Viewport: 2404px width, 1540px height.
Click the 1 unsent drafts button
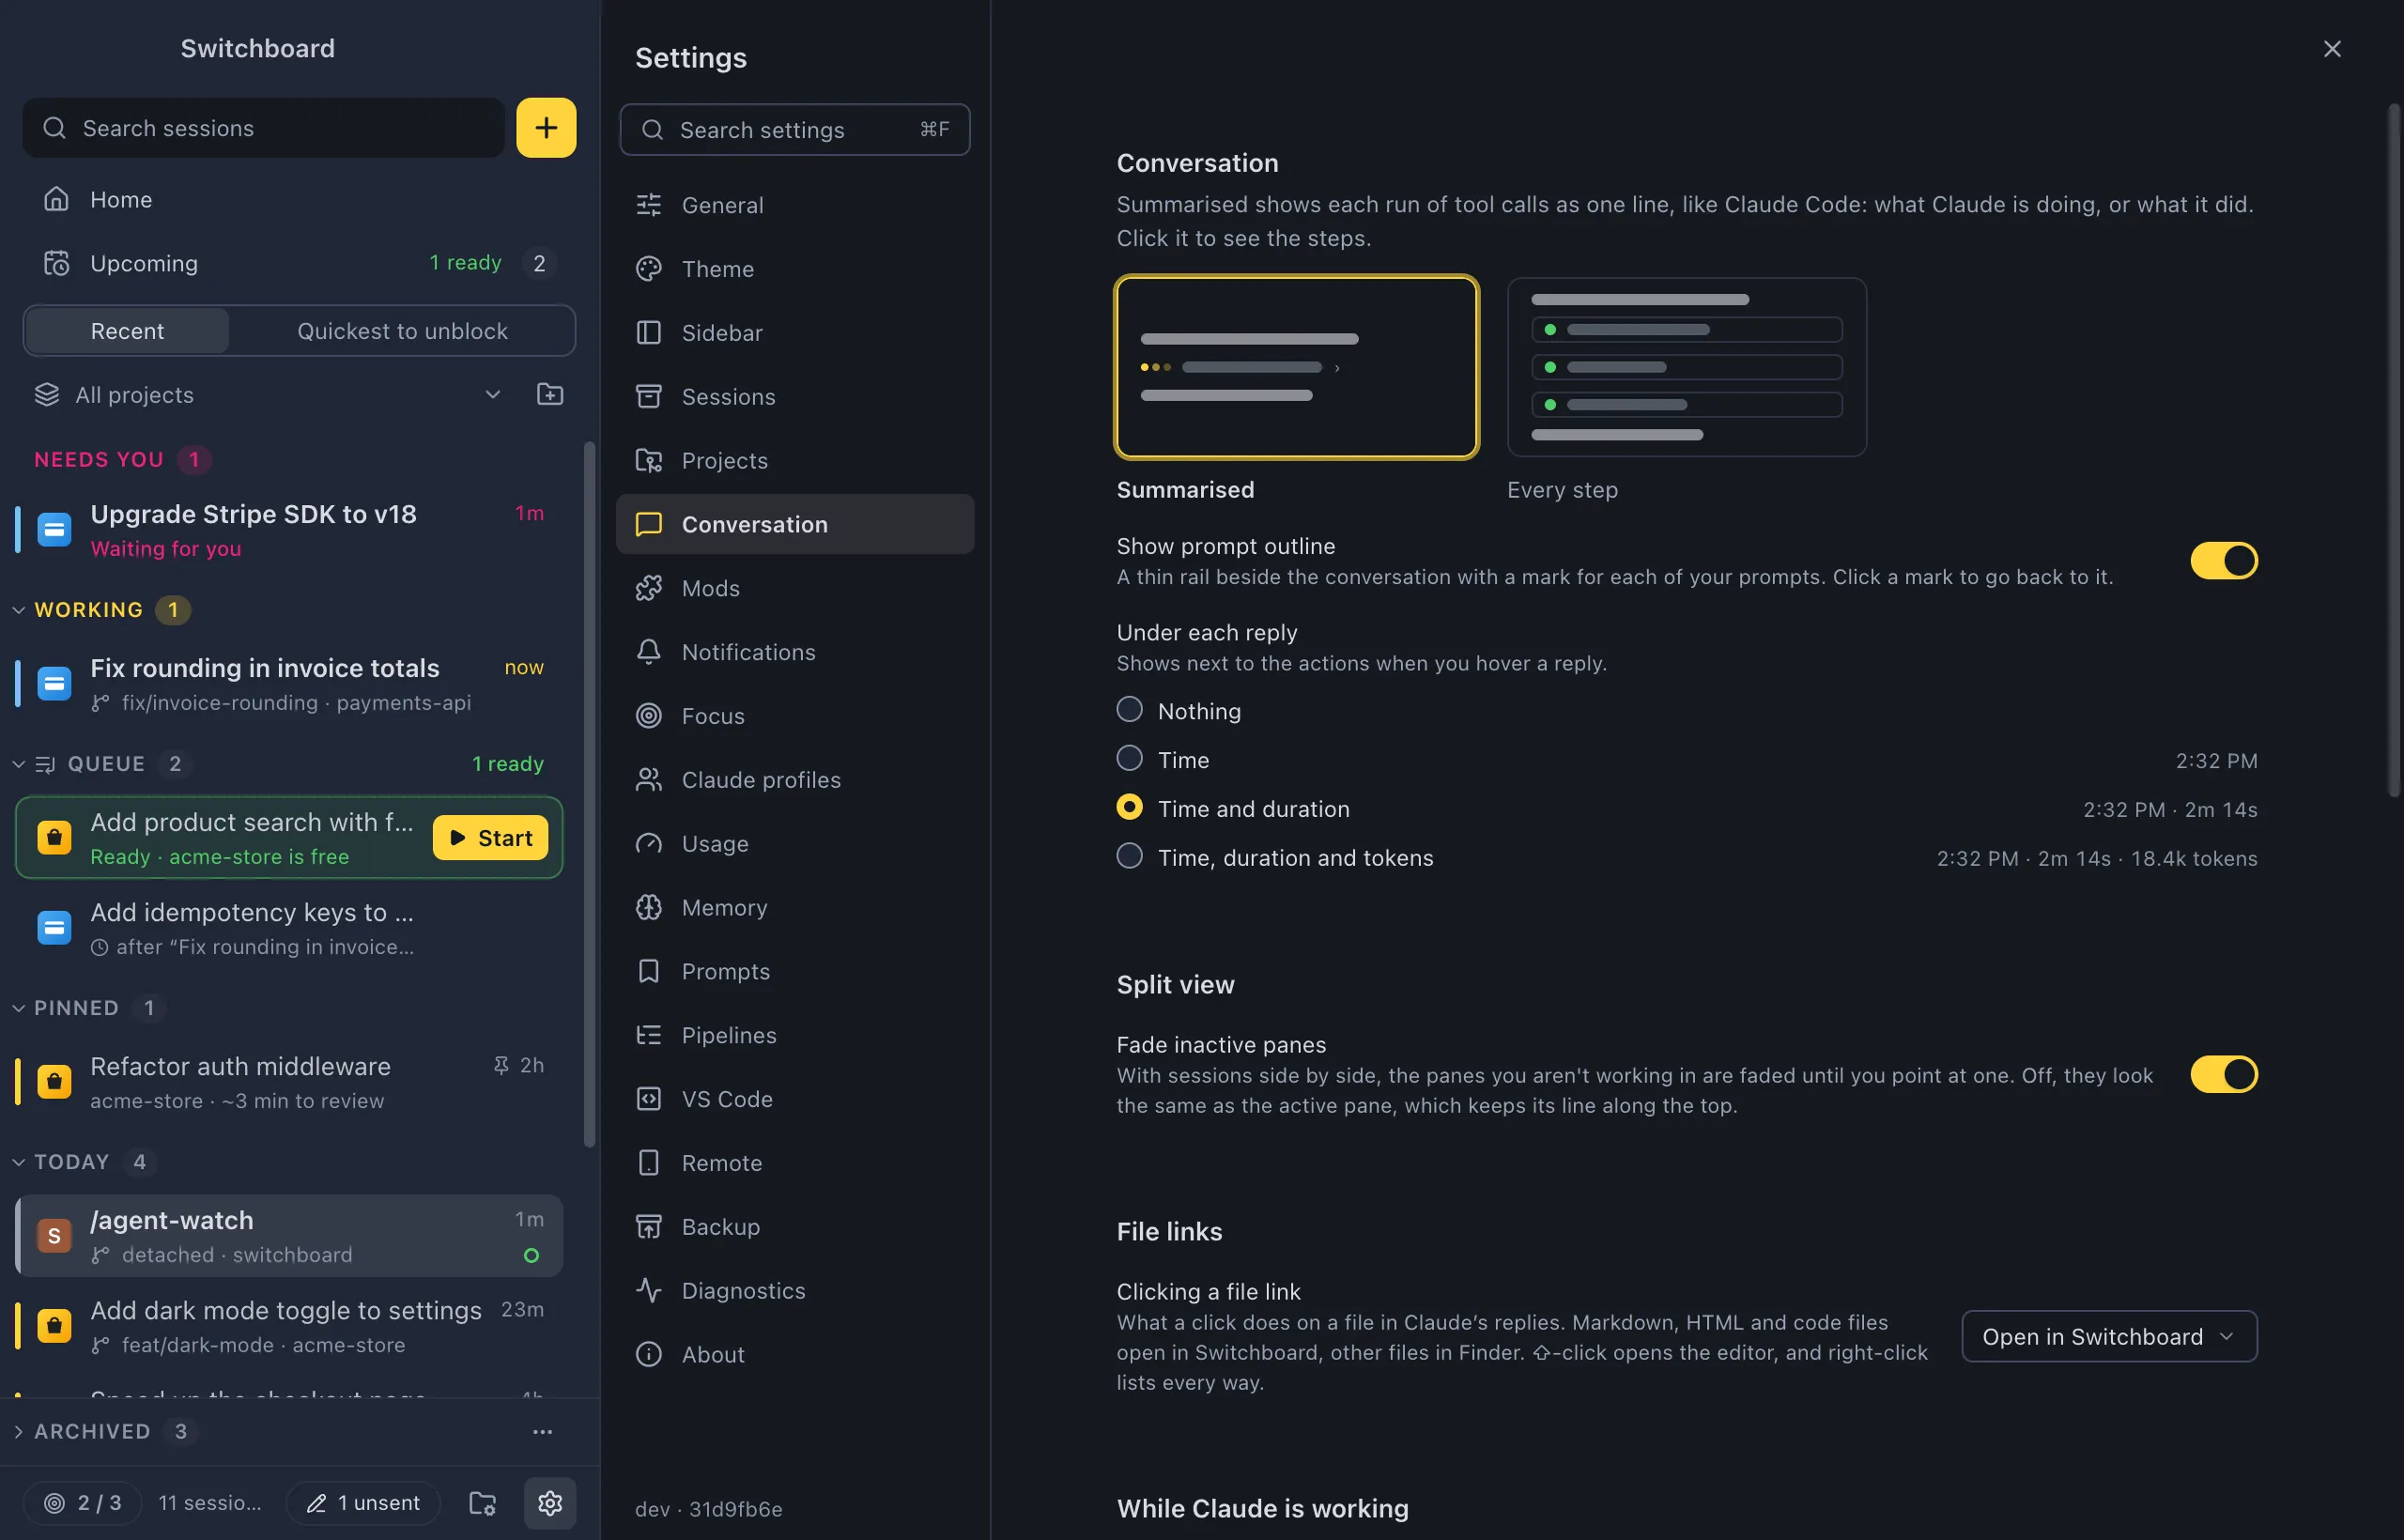pyautogui.click(x=363, y=1502)
